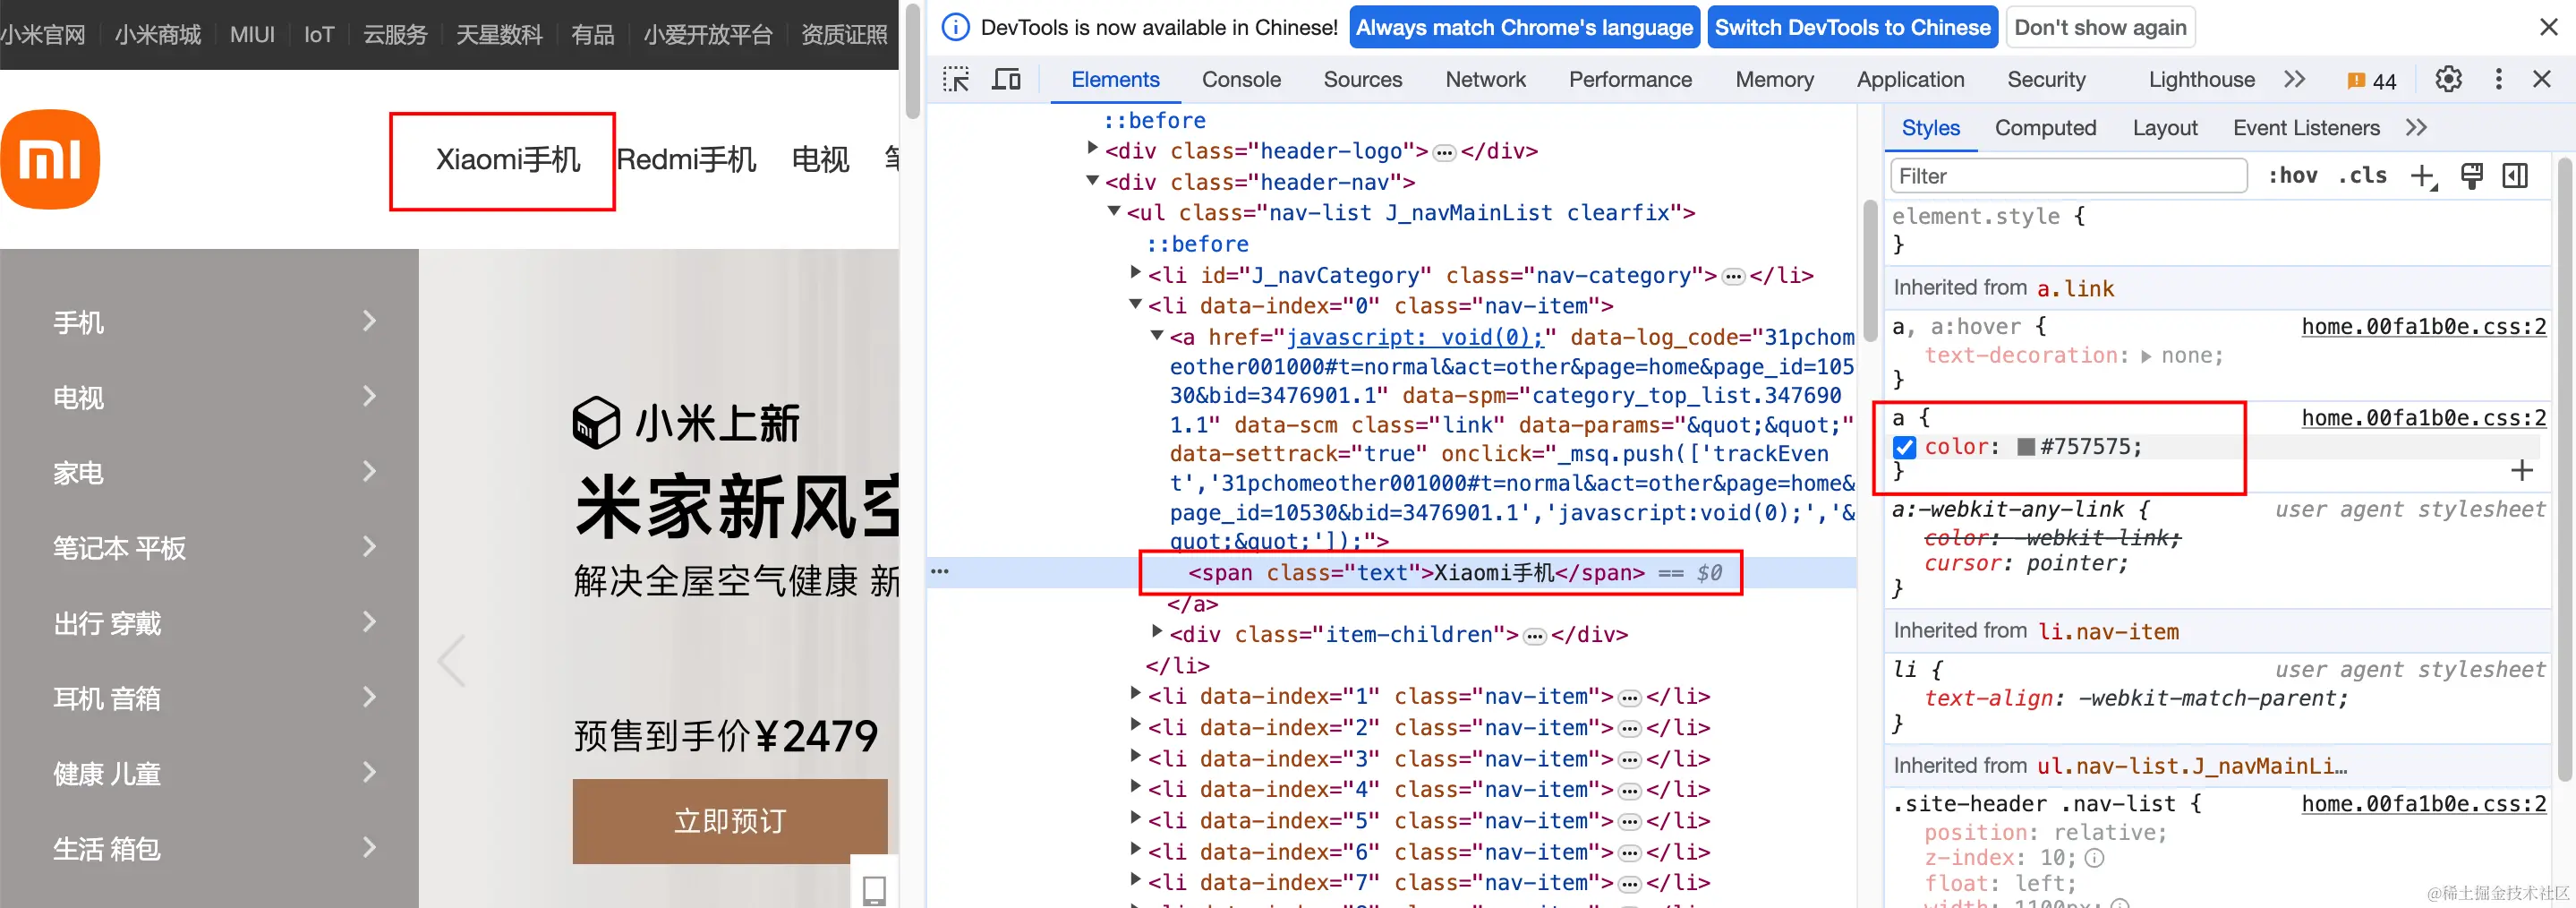This screenshot has height=908, width=2576.
Task: Expand the item-children div node
Action: coord(1157,631)
